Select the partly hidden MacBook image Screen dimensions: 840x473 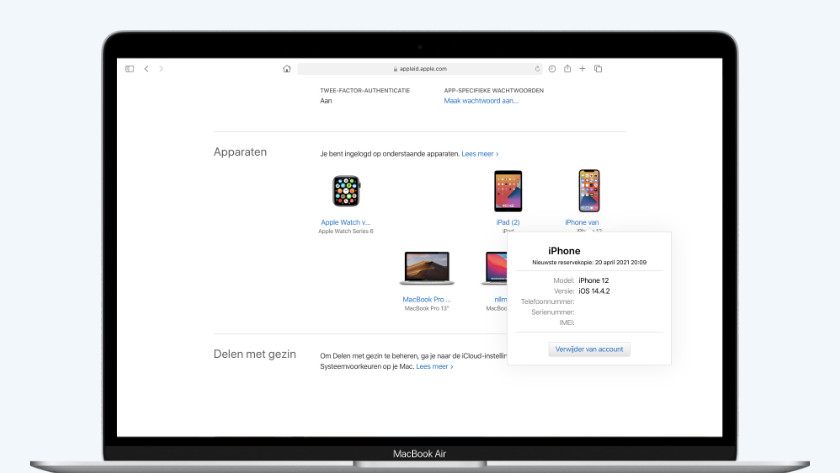point(495,268)
